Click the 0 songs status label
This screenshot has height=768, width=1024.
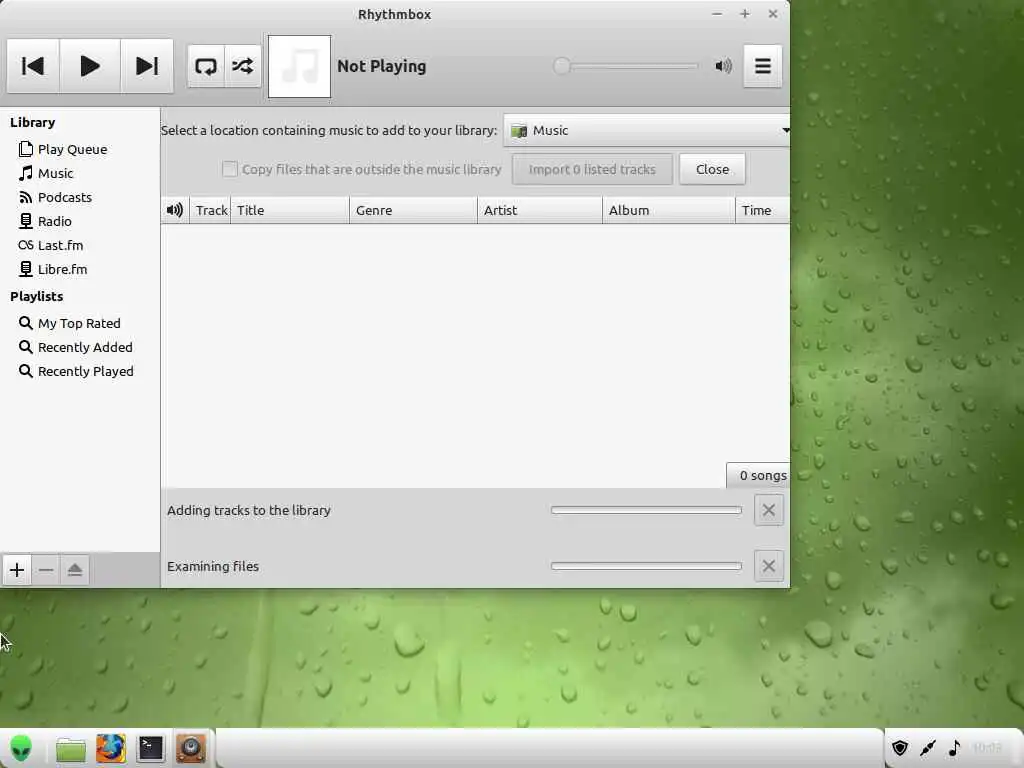[763, 475]
